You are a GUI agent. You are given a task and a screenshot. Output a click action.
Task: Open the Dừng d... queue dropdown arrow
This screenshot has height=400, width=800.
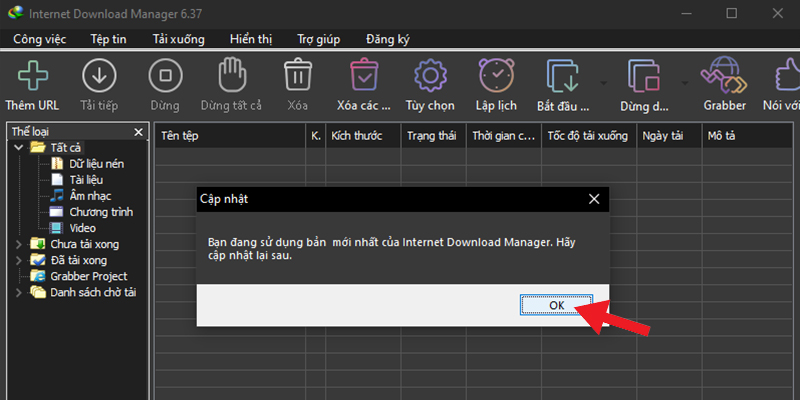(684, 83)
